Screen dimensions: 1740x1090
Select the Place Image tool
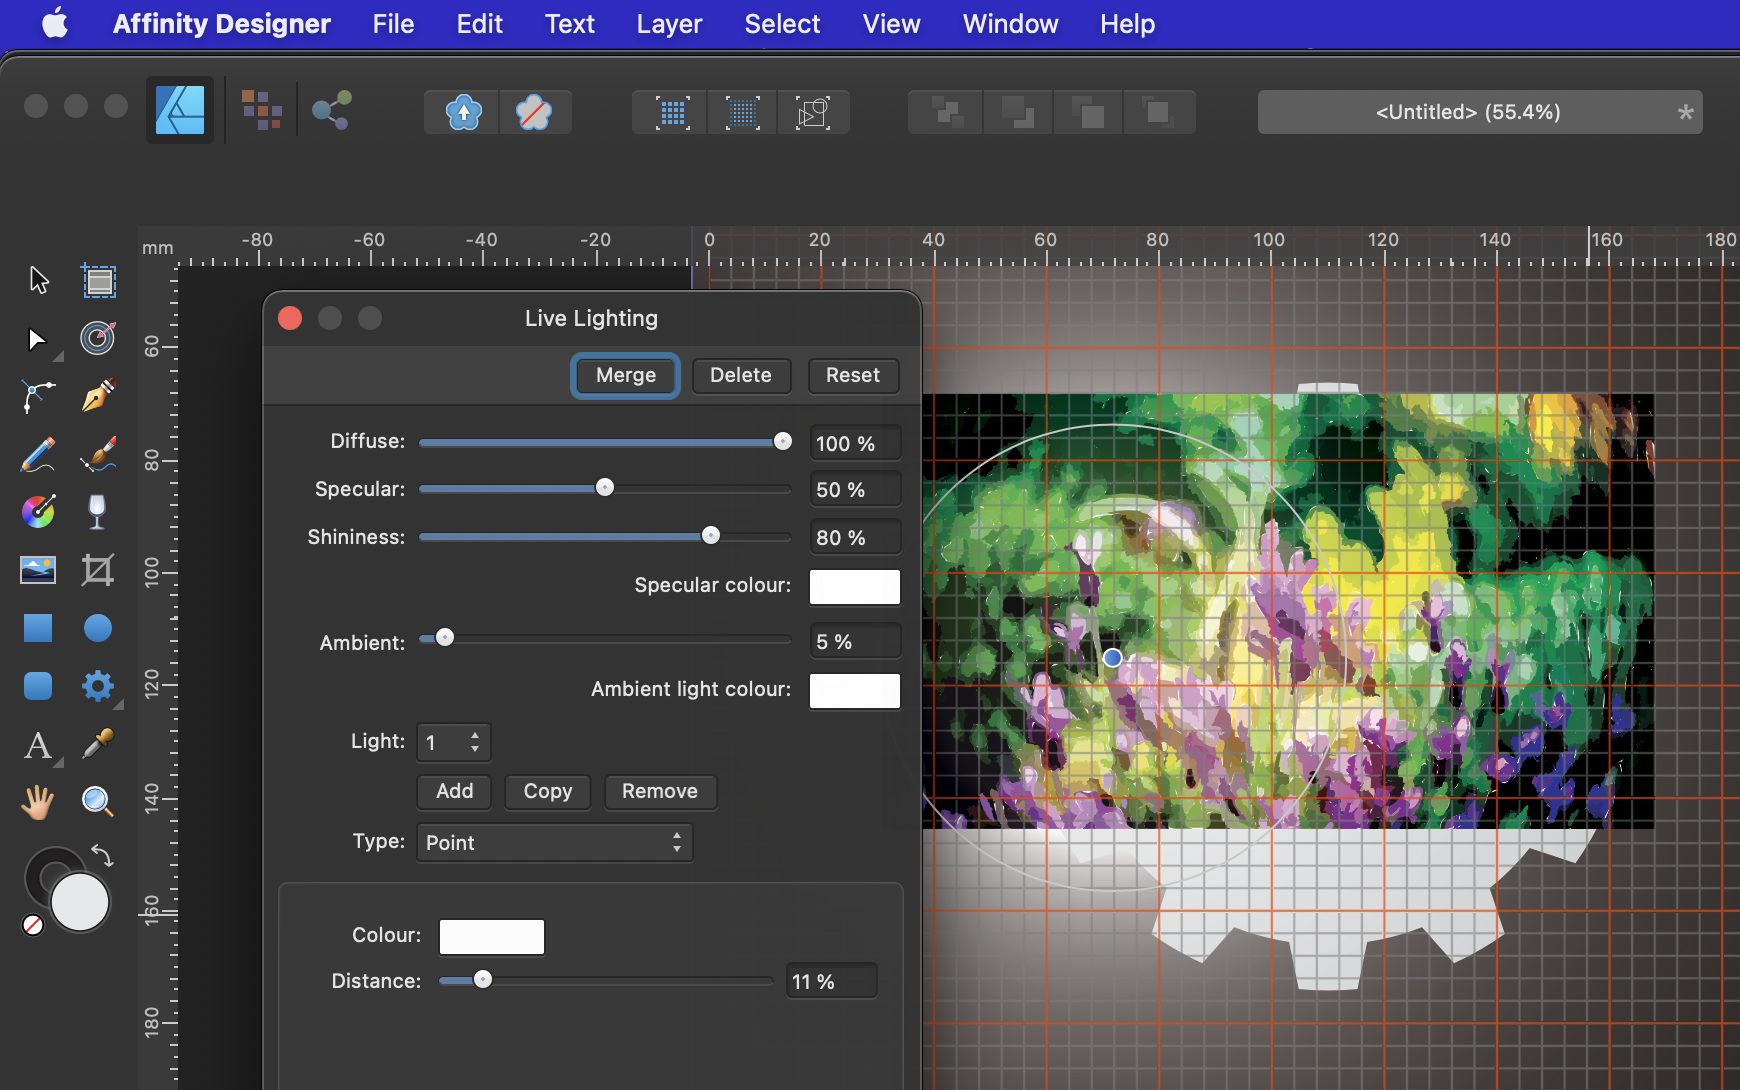38,570
